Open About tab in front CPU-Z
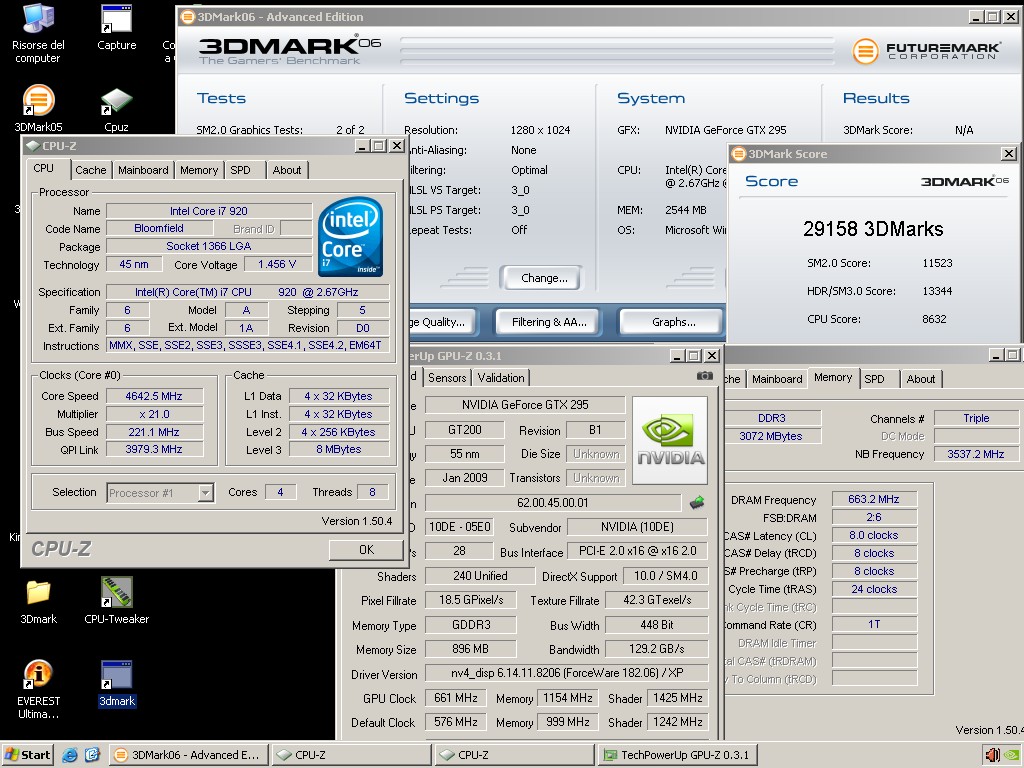Image resolution: width=1024 pixels, height=768 pixels. coord(287,170)
